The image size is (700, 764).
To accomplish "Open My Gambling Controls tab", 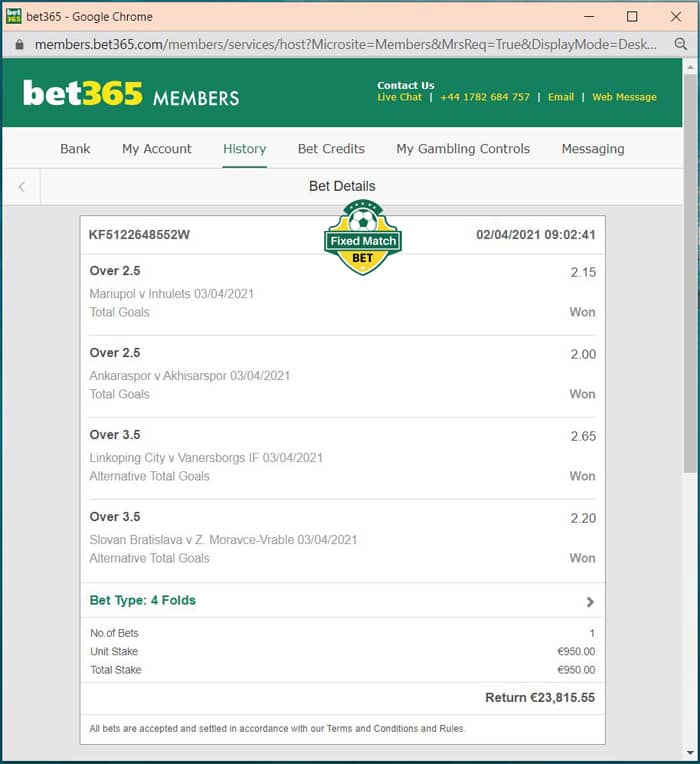I will point(463,149).
